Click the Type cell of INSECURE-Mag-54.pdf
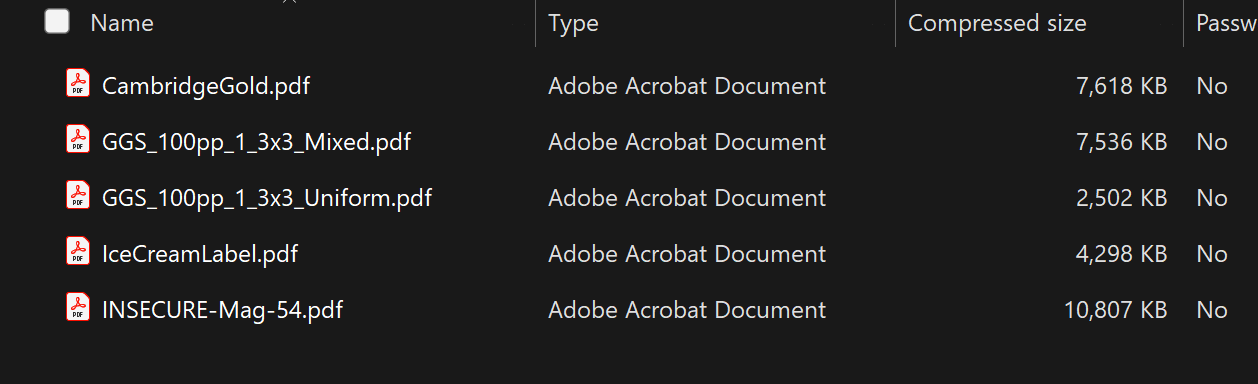Viewport: 1258px width, 384px height. [687, 310]
